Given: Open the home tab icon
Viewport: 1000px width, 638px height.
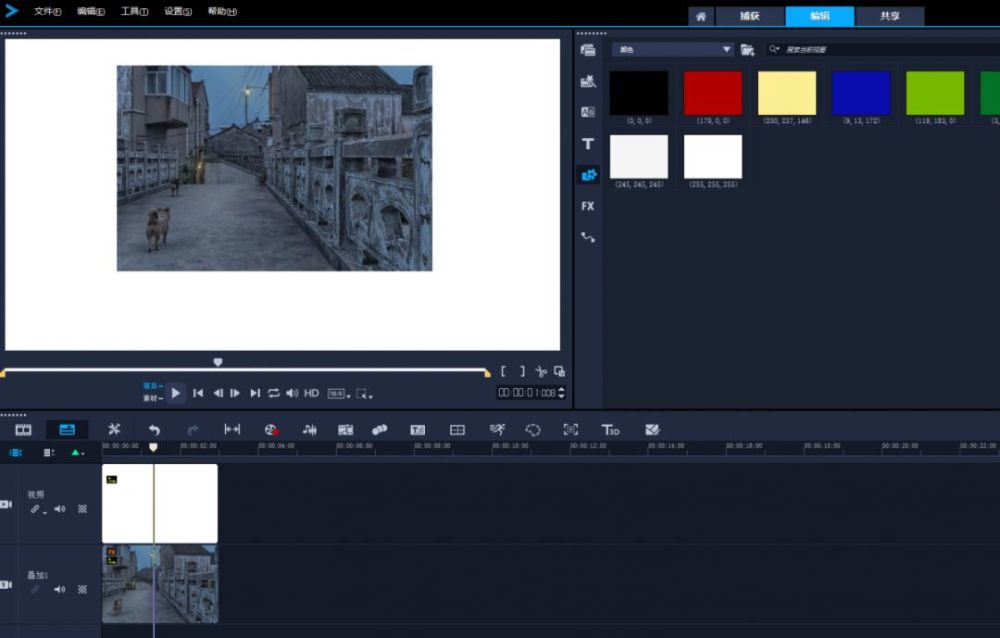Looking at the screenshot, I should click(702, 16).
